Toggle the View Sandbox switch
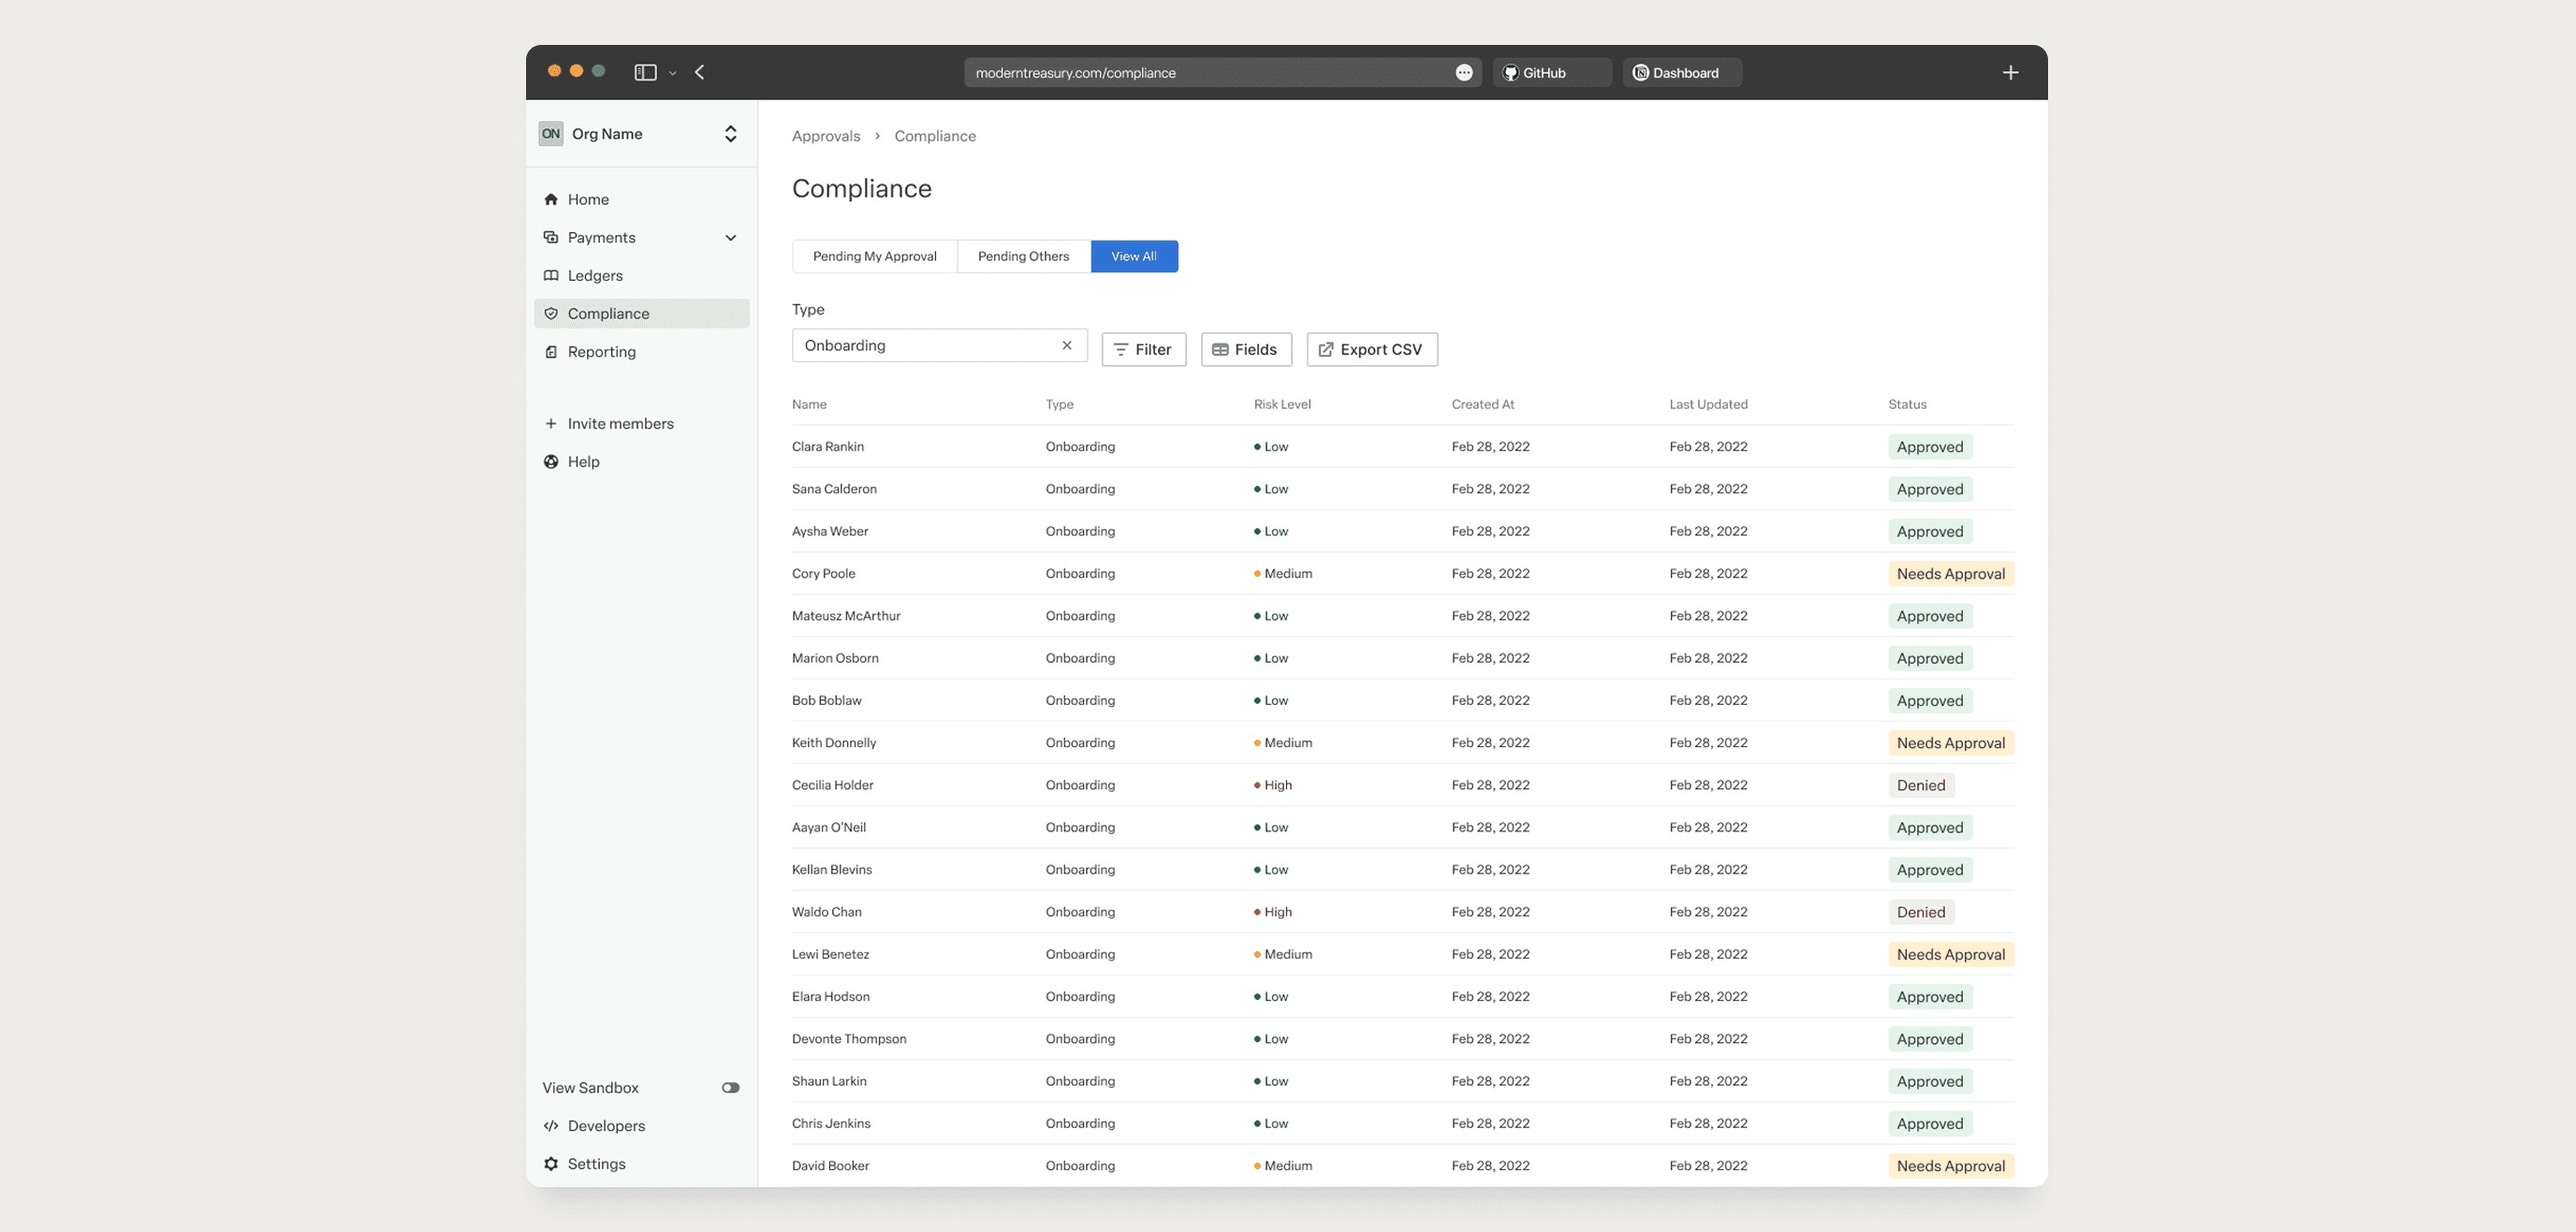Viewport: 2576px width, 1232px height. pyautogui.click(x=730, y=1088)
